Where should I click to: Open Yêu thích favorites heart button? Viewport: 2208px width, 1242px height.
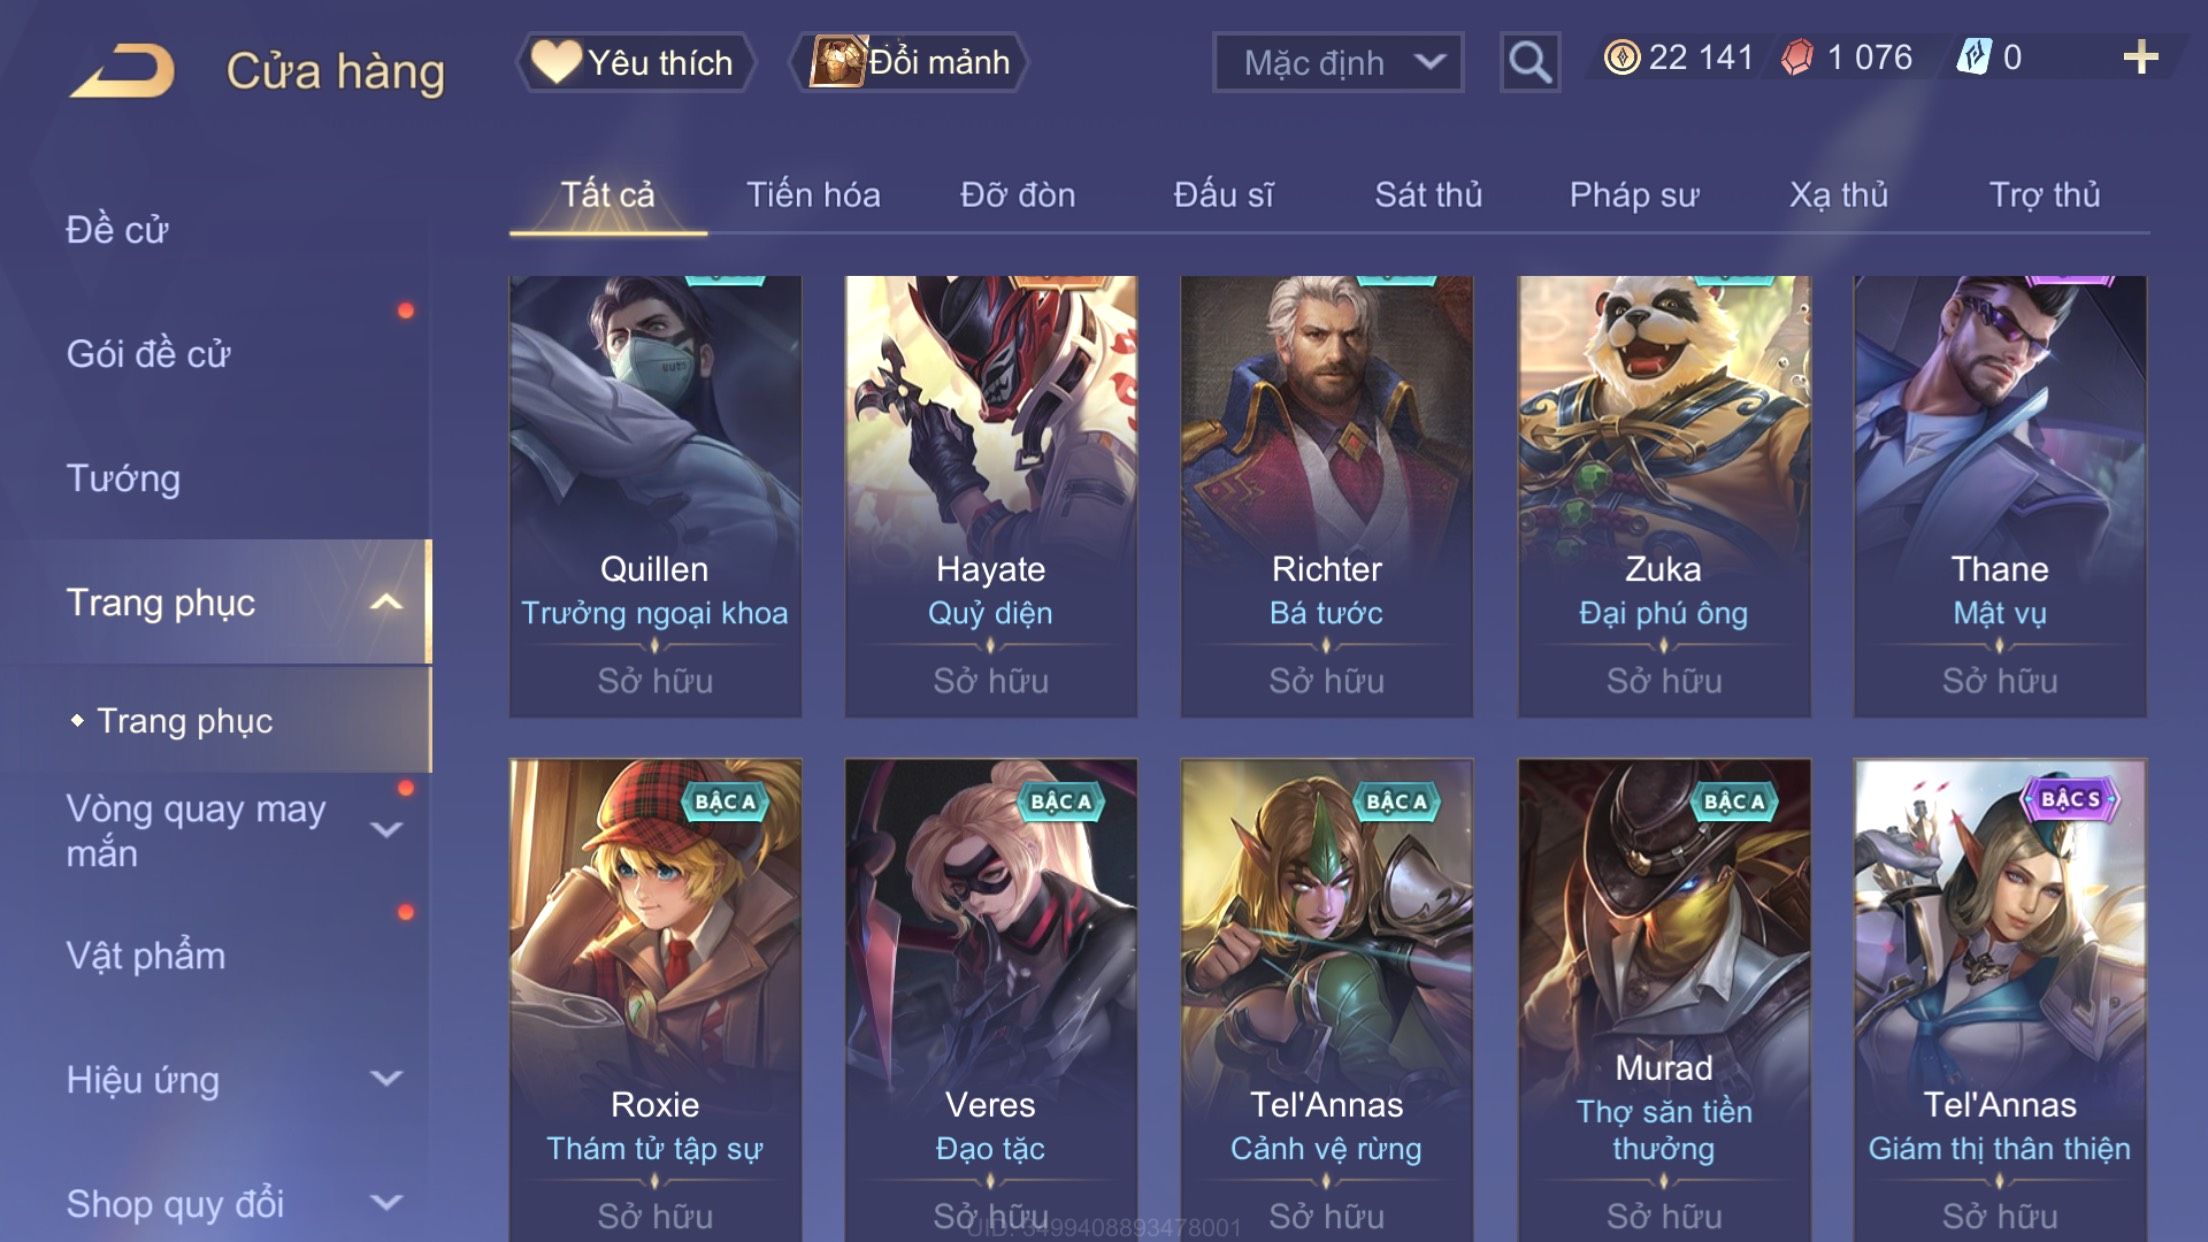coord(634,63)
